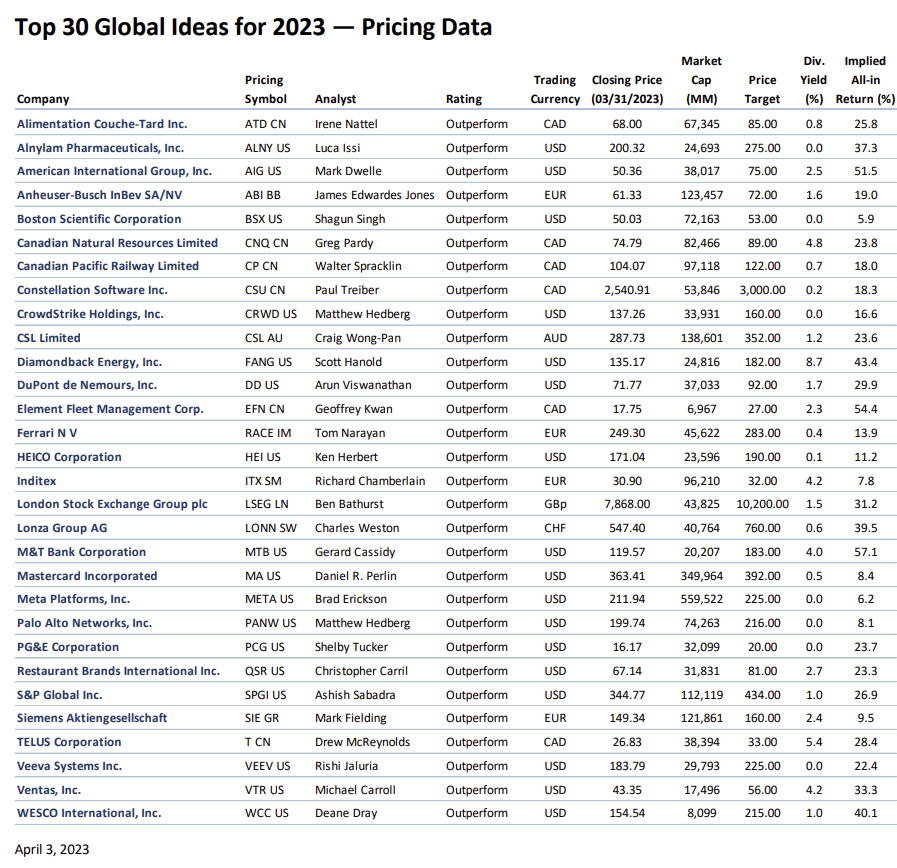Click analyst name Daniel R. Perlin
Image resolution: width=897 pixels, height=868 pixels.
click(355, 576)
